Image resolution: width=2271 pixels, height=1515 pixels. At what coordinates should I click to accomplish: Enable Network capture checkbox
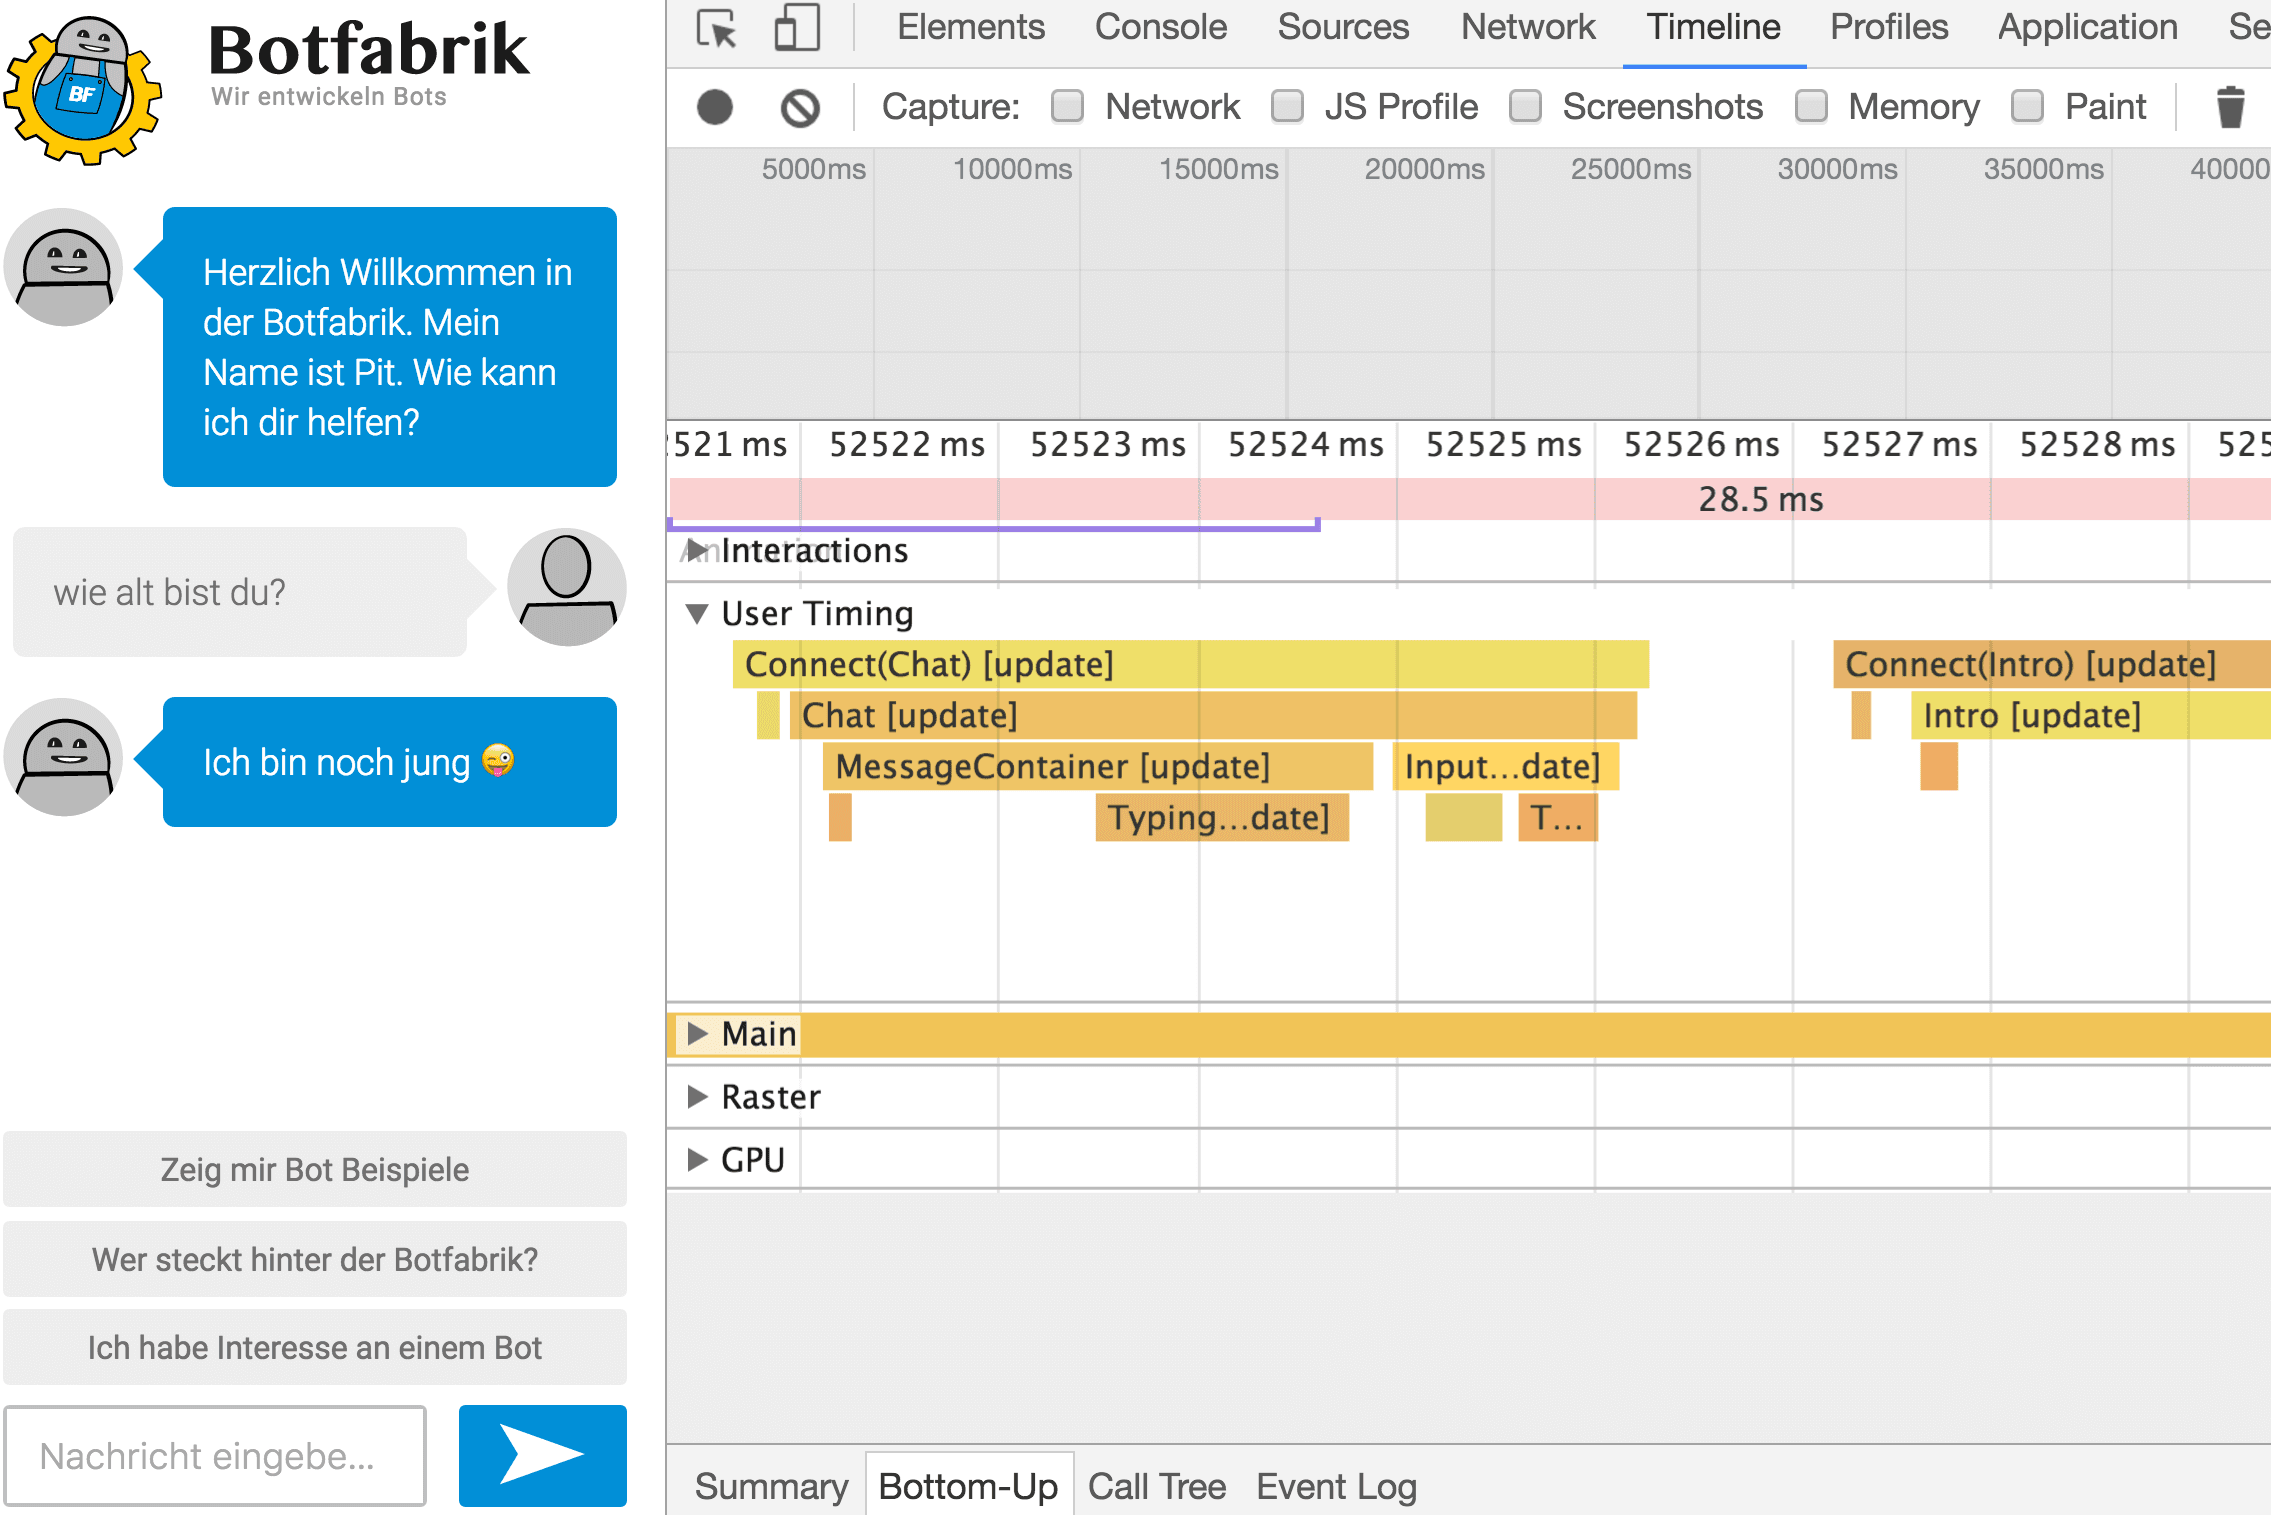pyautogui.click(x=1068, y=106)
